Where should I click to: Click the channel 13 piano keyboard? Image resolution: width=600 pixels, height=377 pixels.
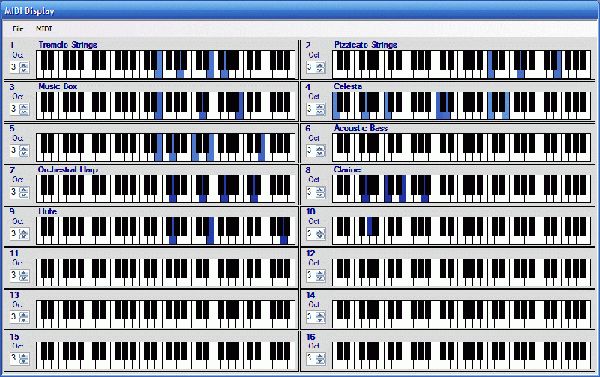(x=166, y=314)
